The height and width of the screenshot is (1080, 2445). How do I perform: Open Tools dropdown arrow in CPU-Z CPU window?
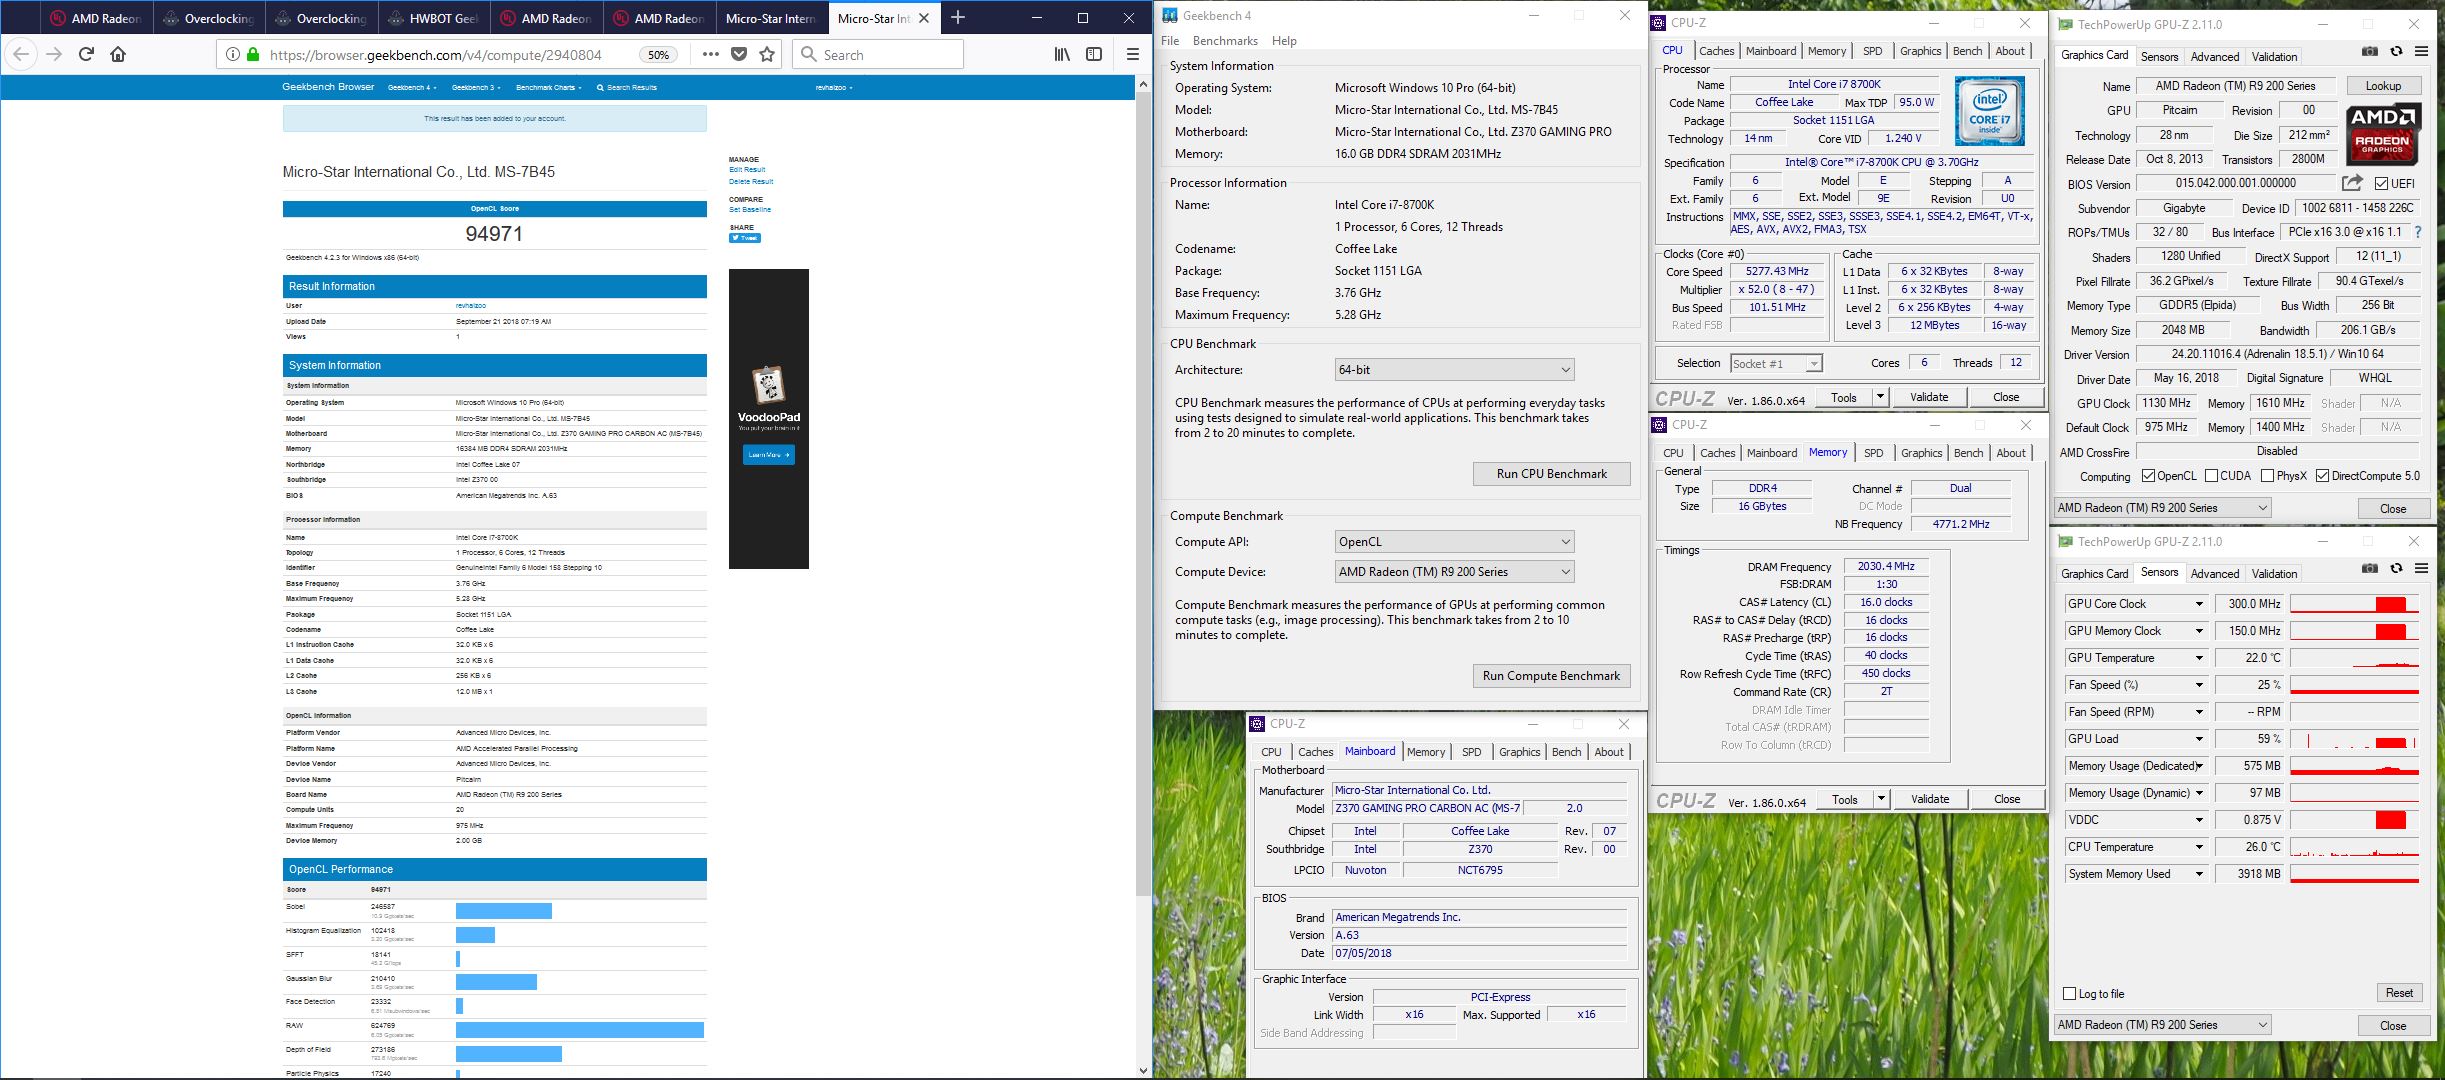[1880, 397]
